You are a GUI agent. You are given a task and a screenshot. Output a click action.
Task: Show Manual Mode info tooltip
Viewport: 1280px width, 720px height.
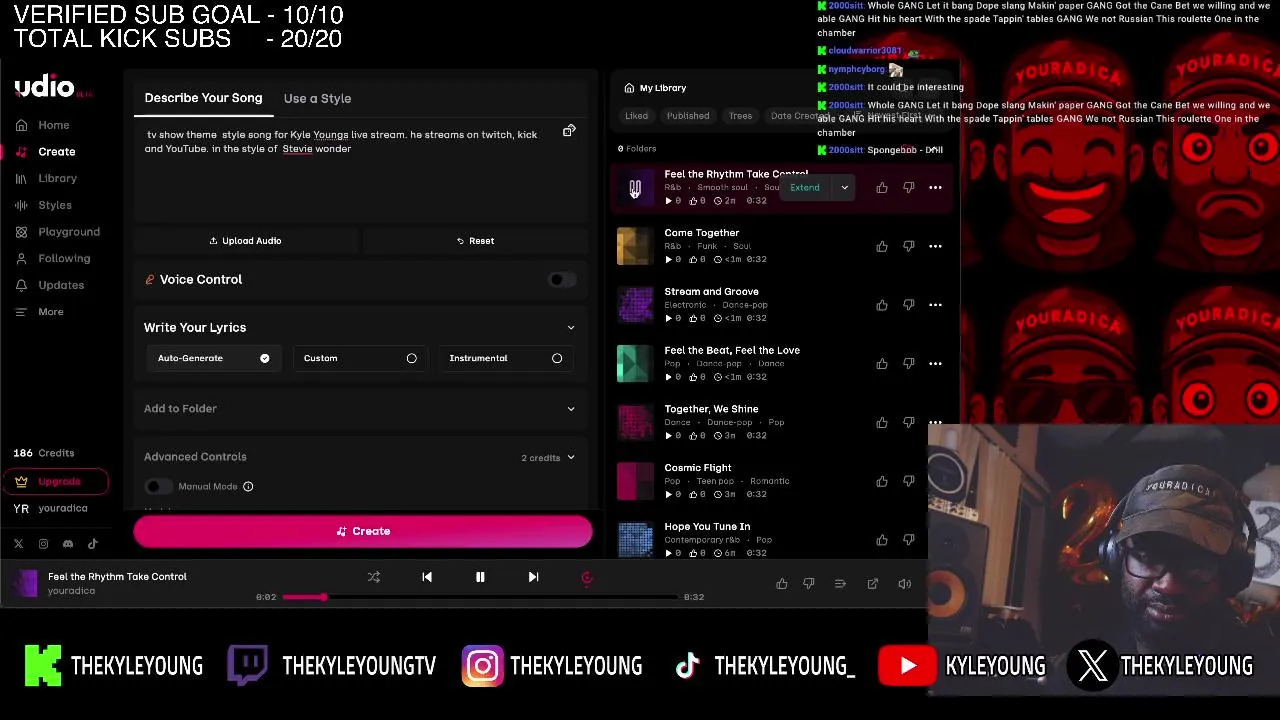click(248, 487)
